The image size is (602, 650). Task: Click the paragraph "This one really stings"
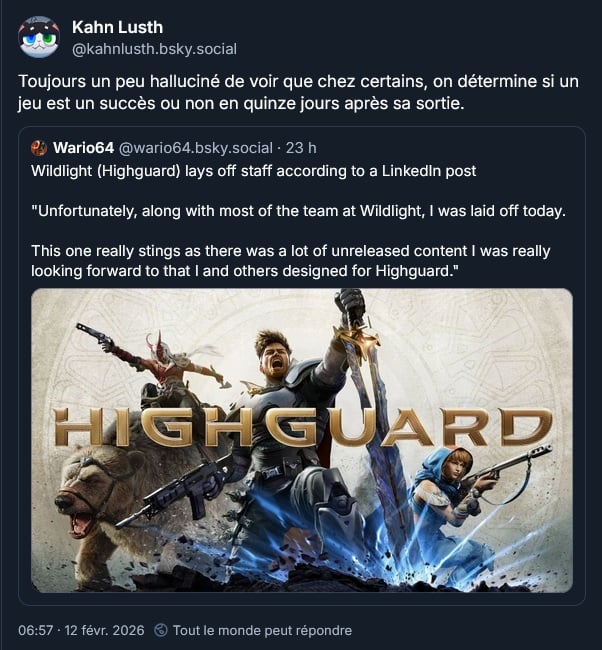[291, 261]
